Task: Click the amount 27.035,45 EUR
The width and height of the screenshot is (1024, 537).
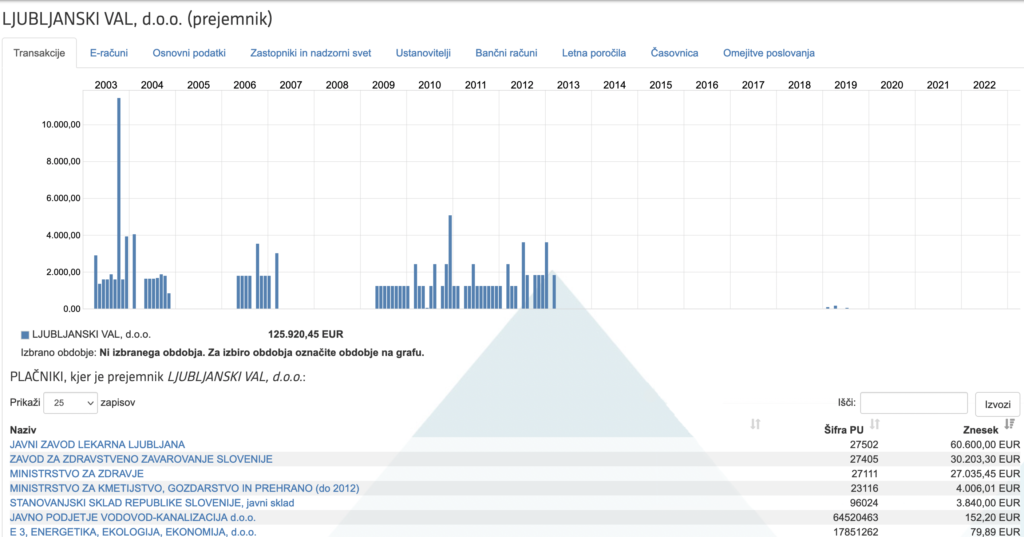Action: [985, 474]
